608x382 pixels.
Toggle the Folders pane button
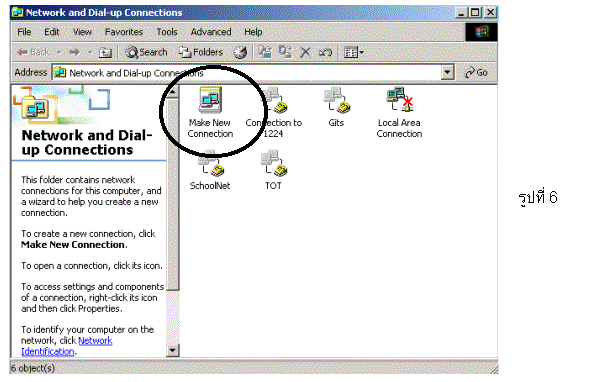201,52
